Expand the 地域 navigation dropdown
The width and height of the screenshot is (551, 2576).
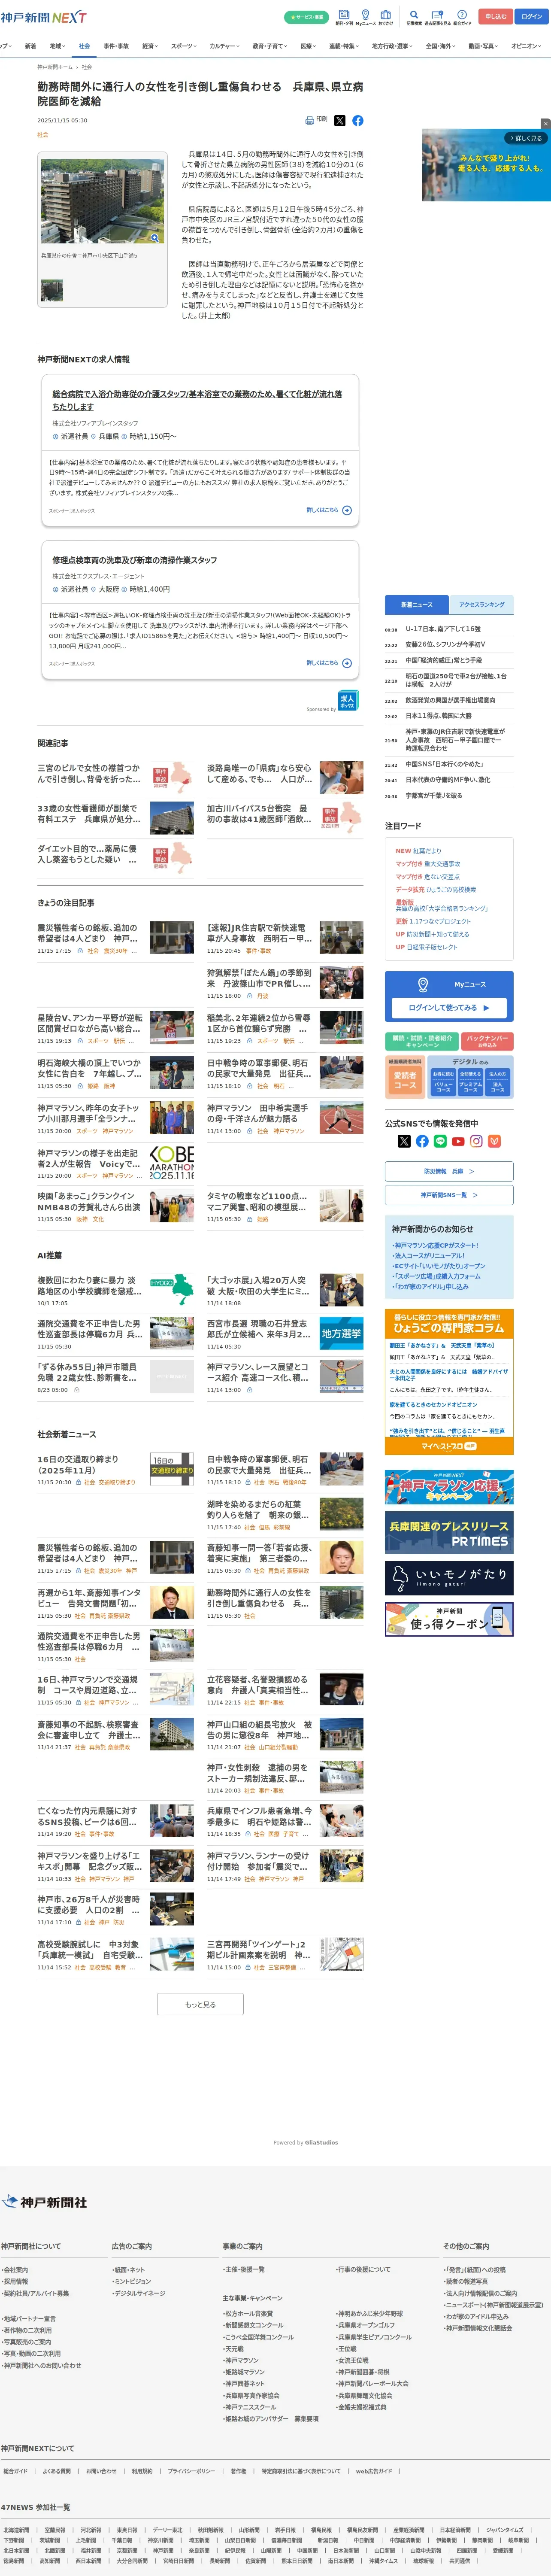57,46
